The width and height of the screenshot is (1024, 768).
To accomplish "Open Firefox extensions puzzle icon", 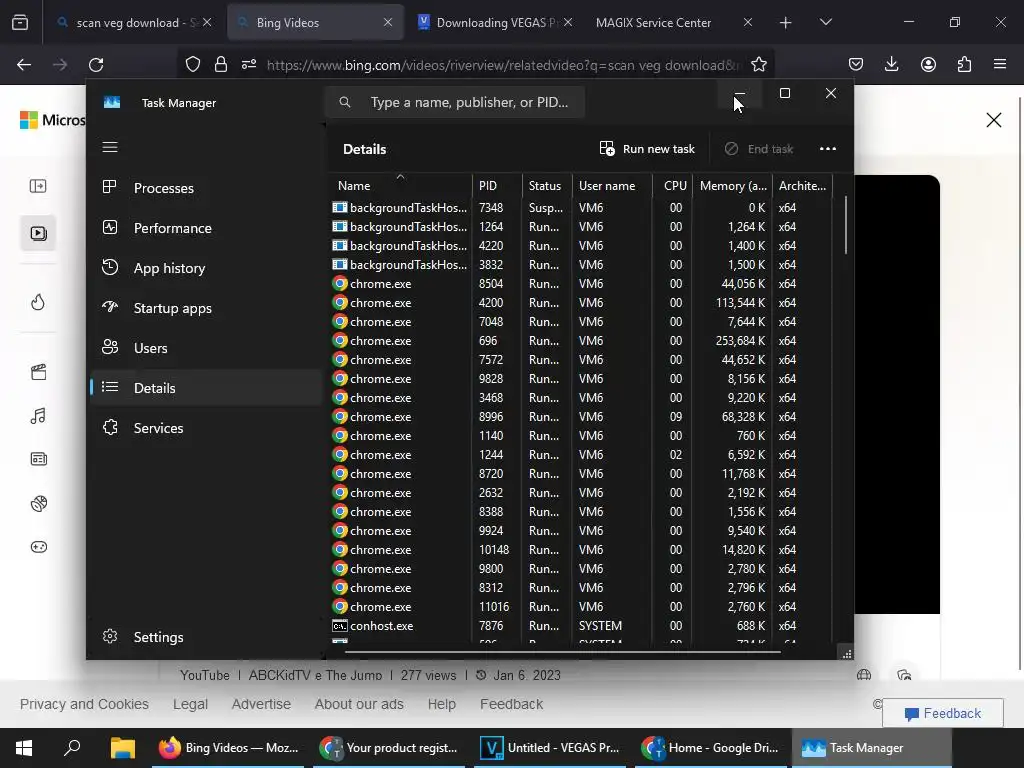I will click(964, 64).
